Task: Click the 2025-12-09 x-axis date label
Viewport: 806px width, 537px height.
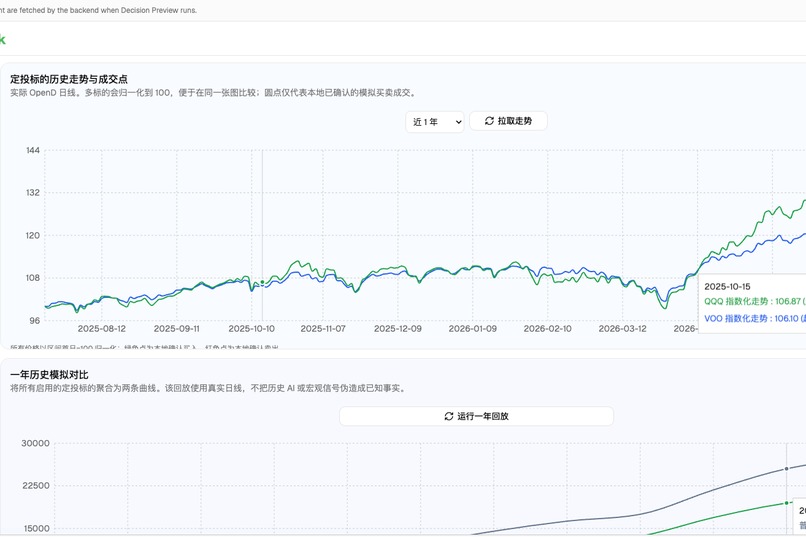Action: [x=398, y=329]
